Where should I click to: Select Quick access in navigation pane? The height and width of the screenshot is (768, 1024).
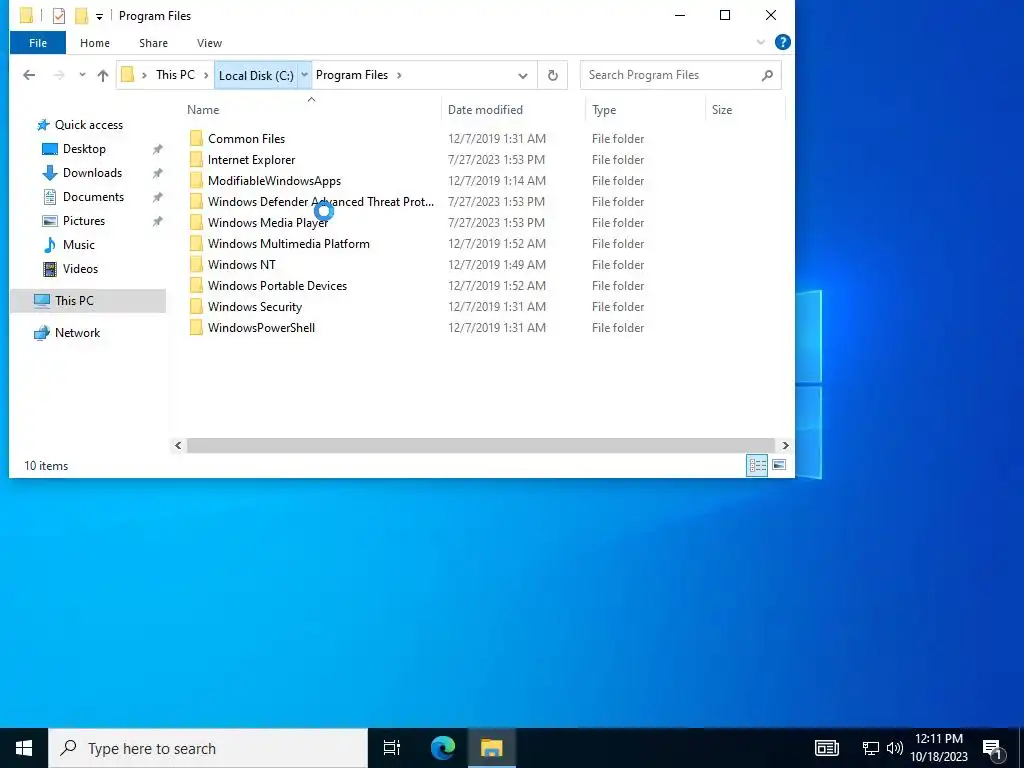(x=89, y=125)
